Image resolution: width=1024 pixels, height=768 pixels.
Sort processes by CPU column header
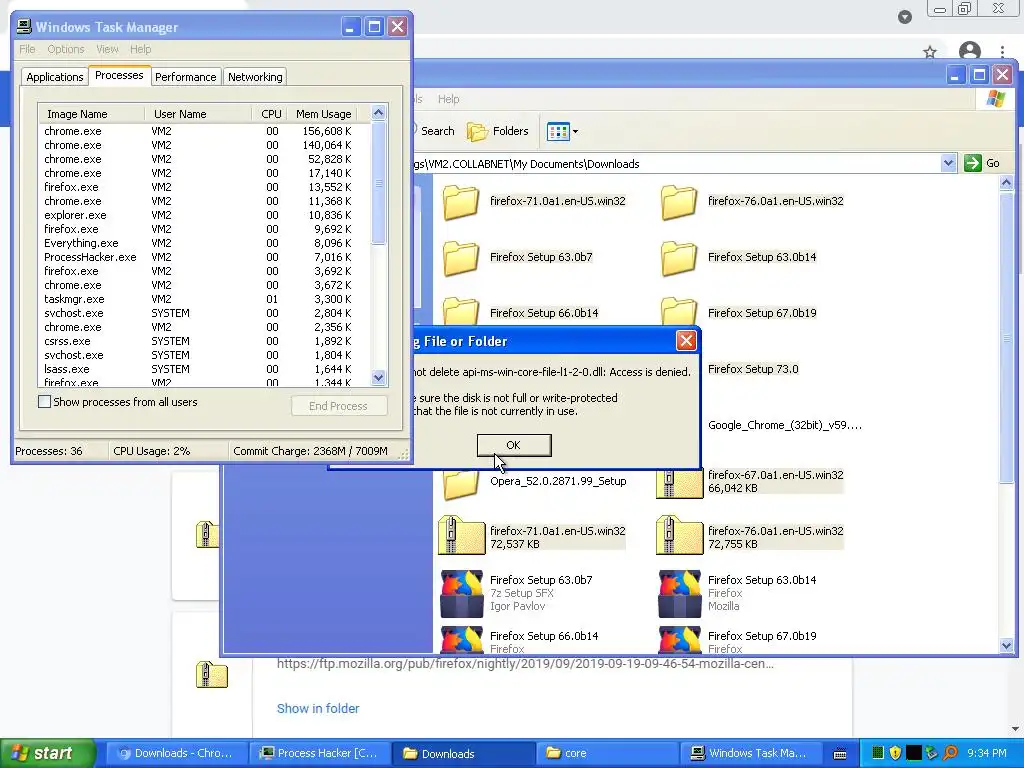269,114
